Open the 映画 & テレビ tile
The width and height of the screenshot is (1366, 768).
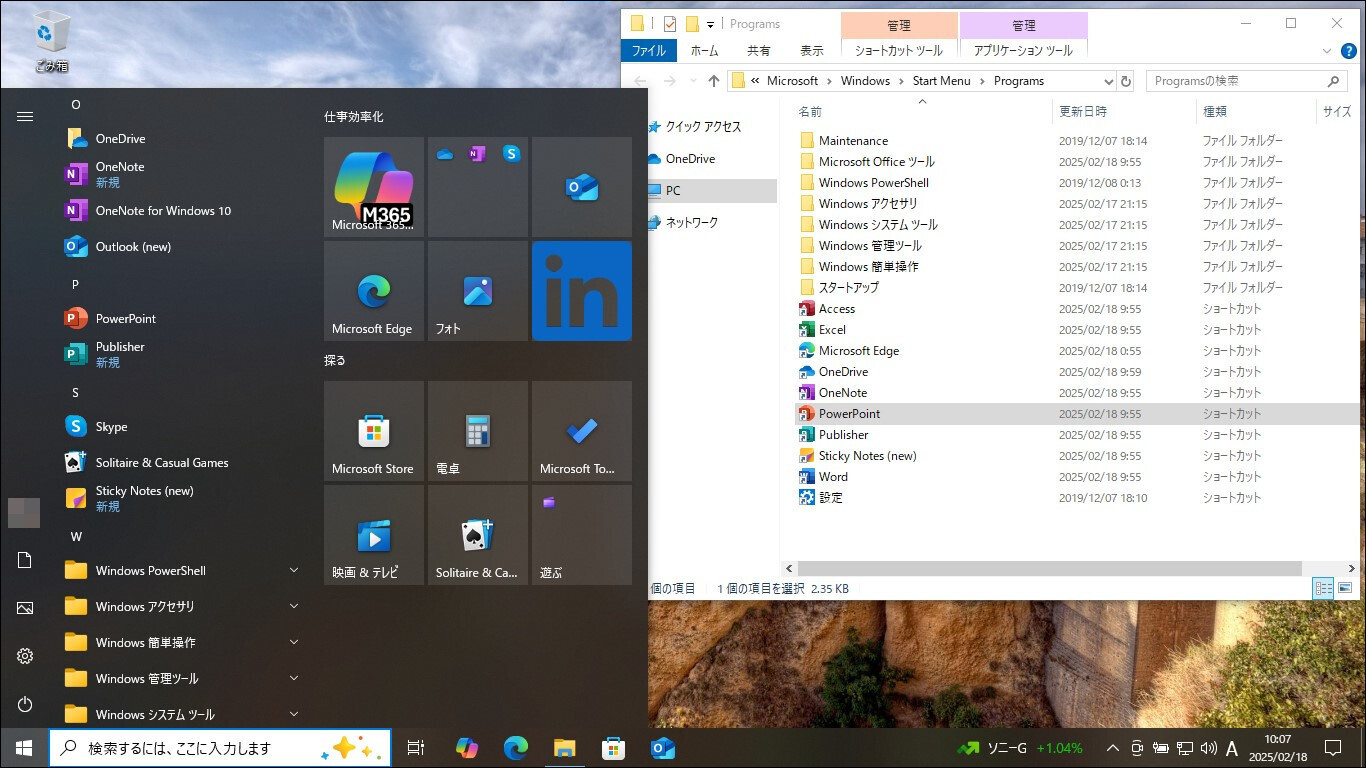tap(374, 535)
